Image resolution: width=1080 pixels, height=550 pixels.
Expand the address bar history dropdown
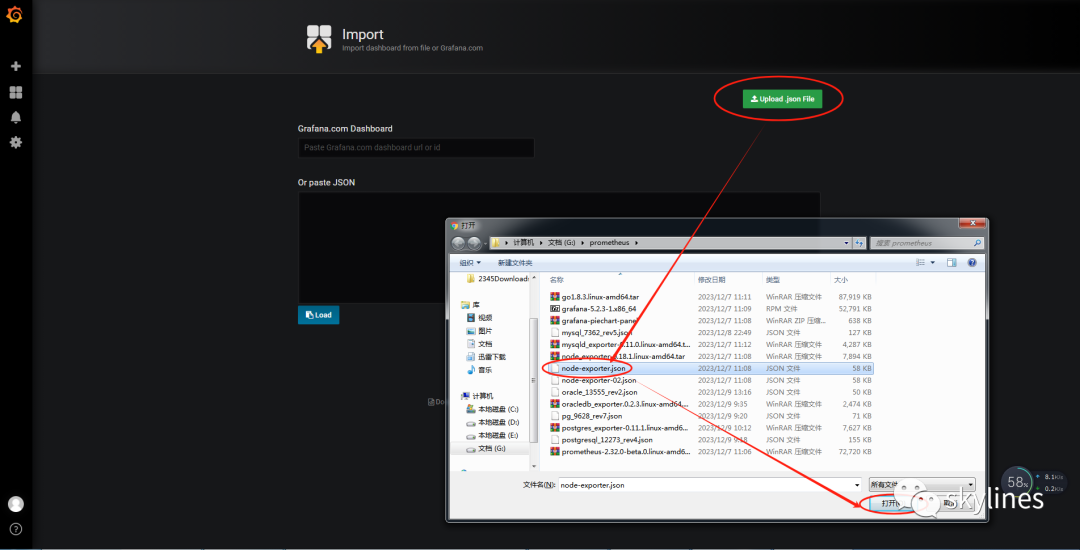click(847, 243)
